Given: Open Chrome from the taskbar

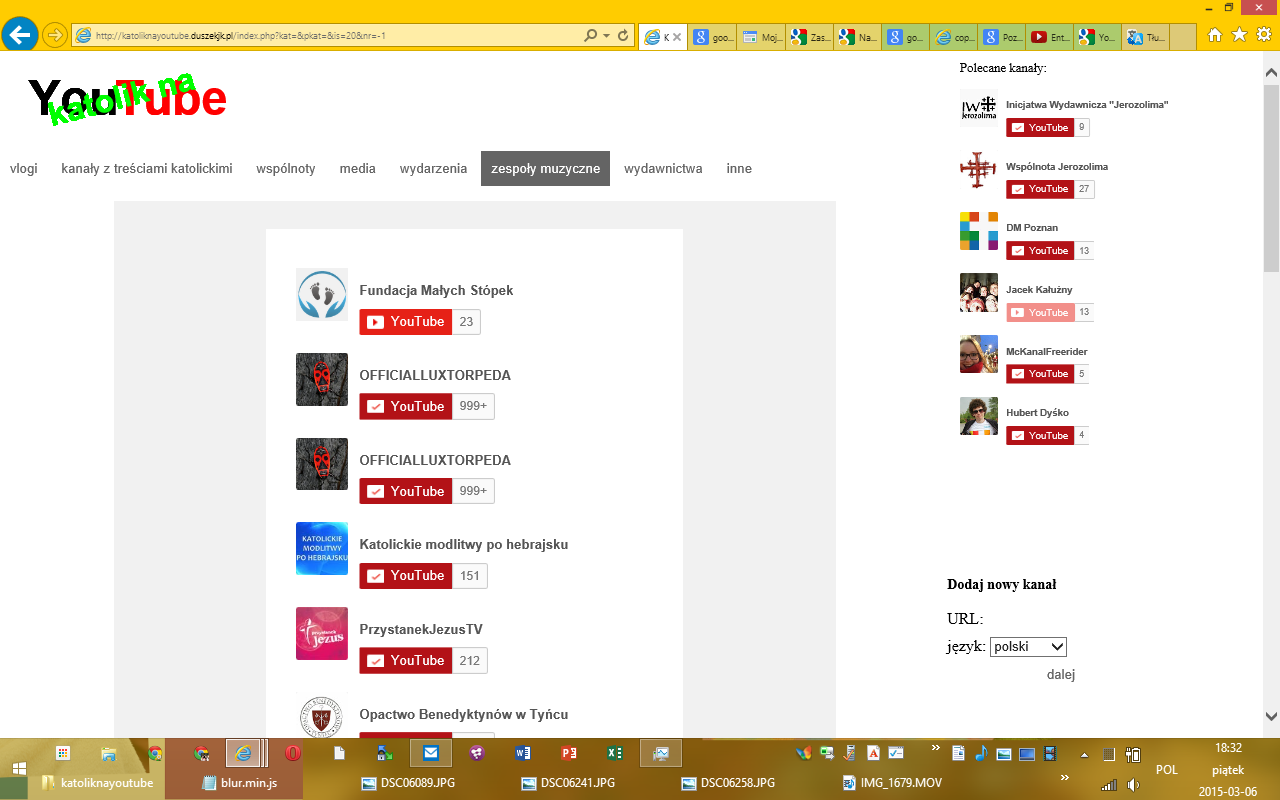Looking at the screenshot, I should (x=155, y=753).
